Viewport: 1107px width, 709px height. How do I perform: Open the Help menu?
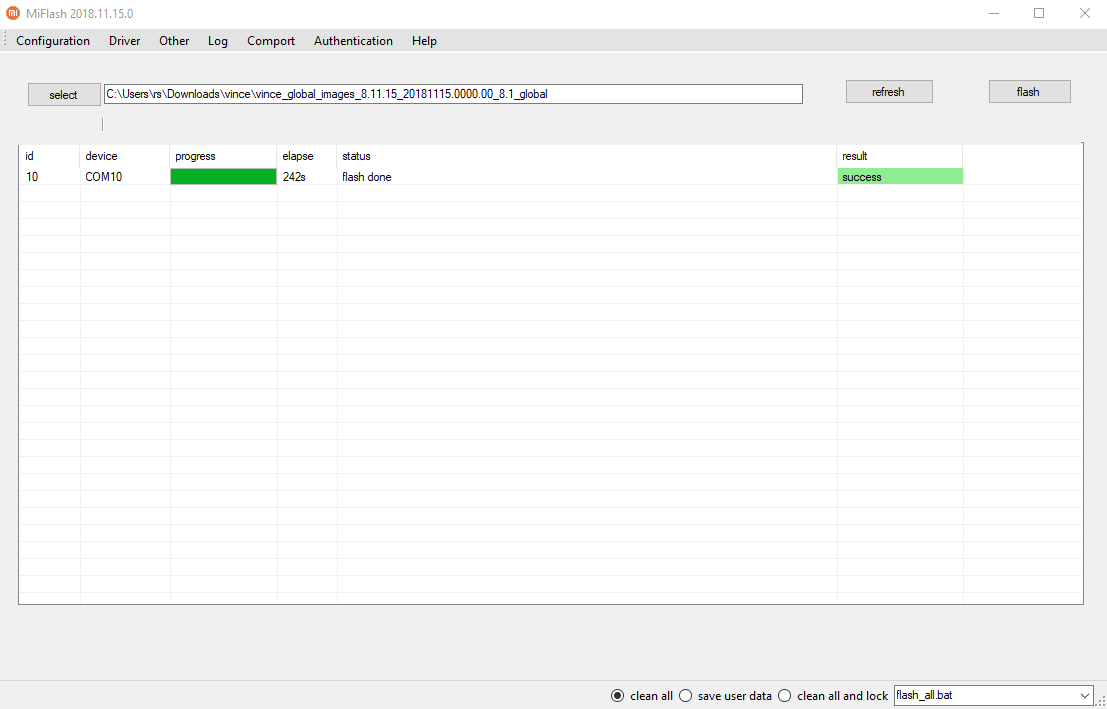424,41
